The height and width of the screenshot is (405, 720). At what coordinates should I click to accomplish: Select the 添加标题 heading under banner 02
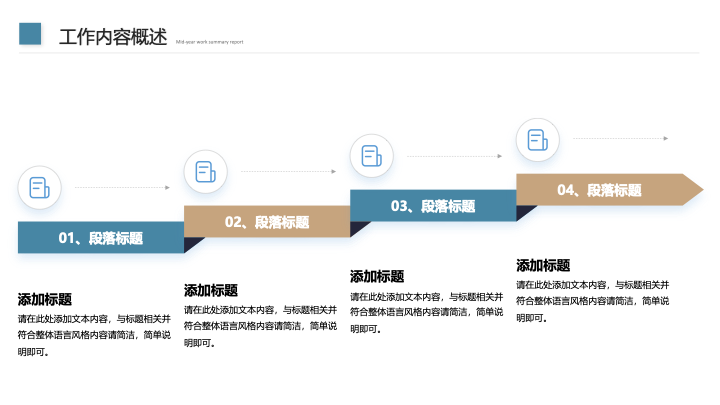click(x=211, y=290)
